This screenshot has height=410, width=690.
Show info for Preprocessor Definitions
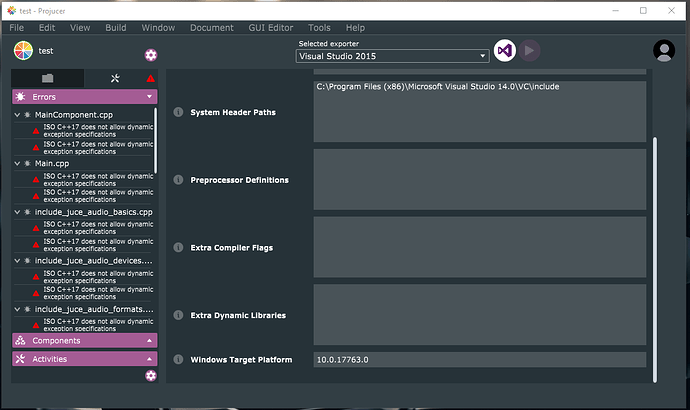[178, 180]
